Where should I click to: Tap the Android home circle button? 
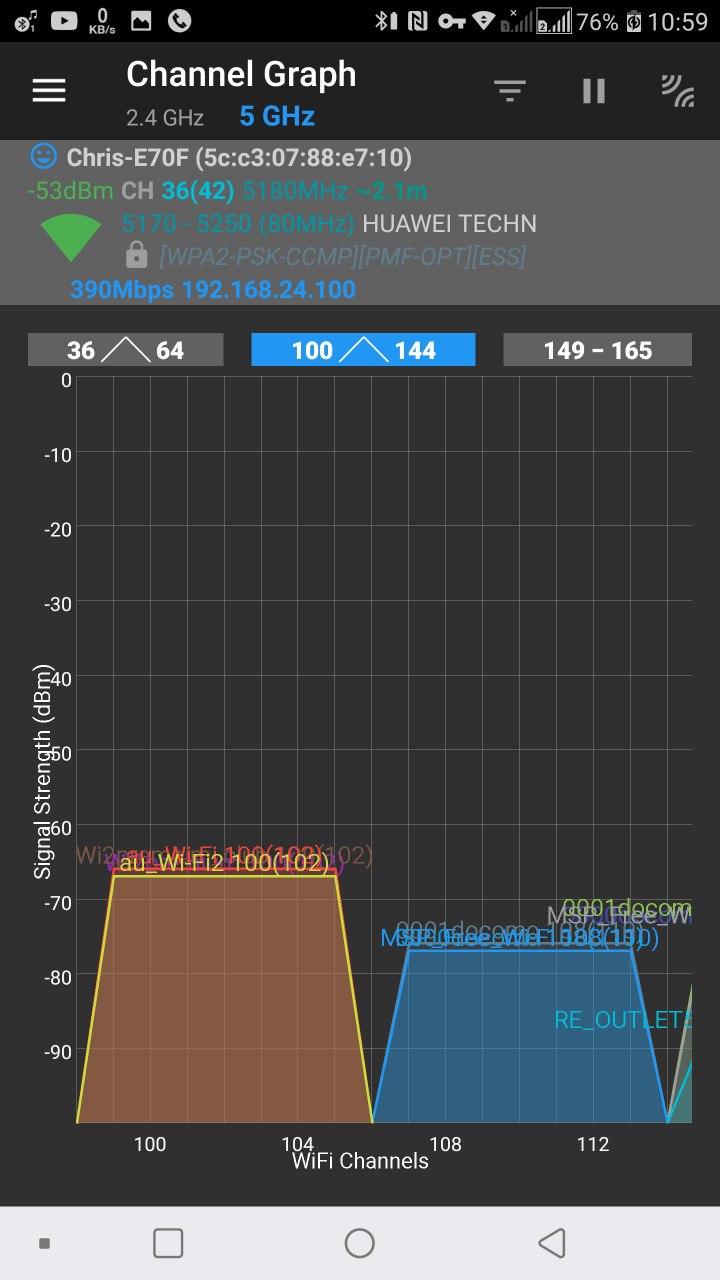point(359,1243)
